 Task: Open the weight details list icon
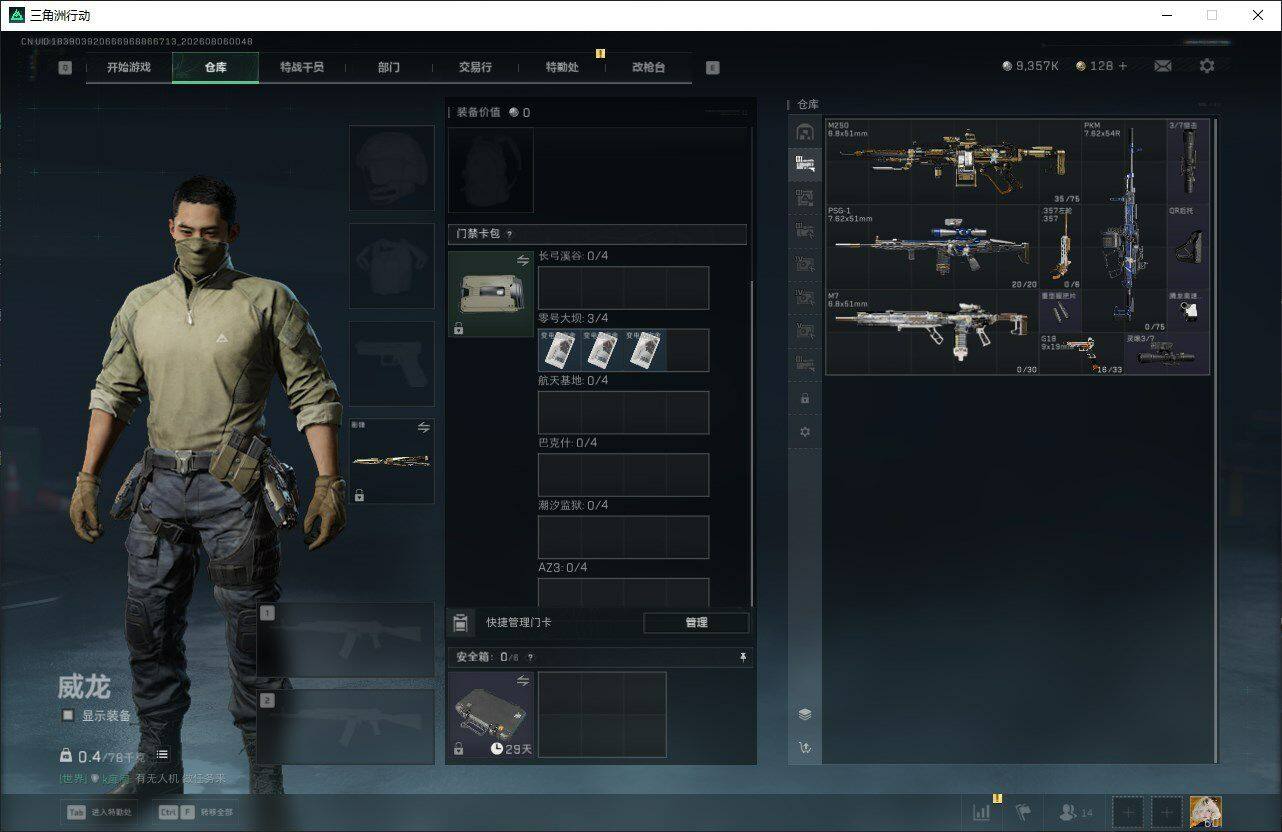[162, 754]
